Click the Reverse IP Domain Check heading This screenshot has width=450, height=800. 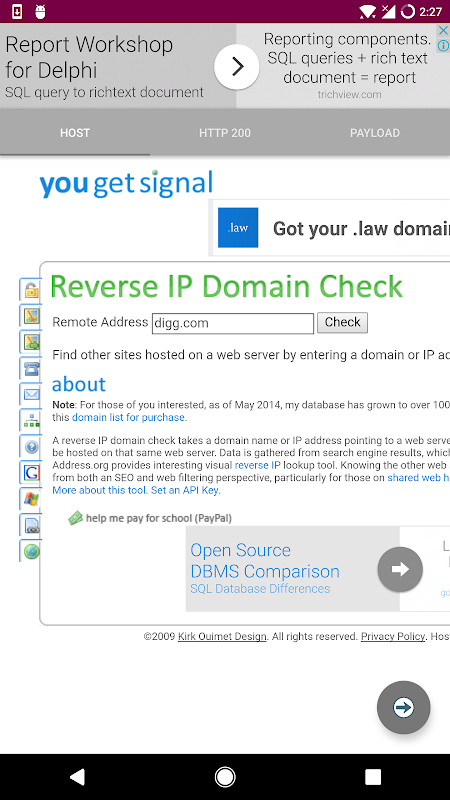pos(227,286)
